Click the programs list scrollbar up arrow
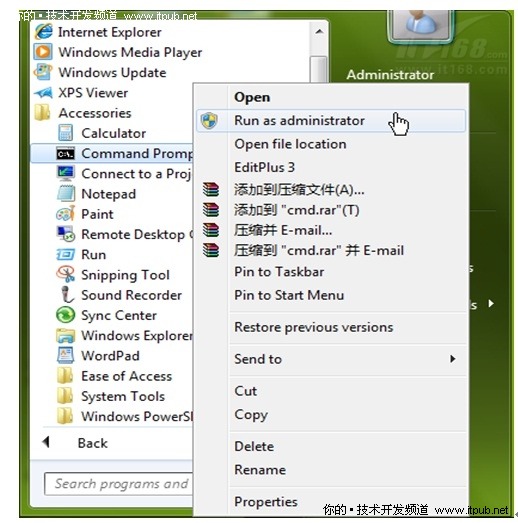Viewport: 518px width, 523px height. [x=319, y=32]
